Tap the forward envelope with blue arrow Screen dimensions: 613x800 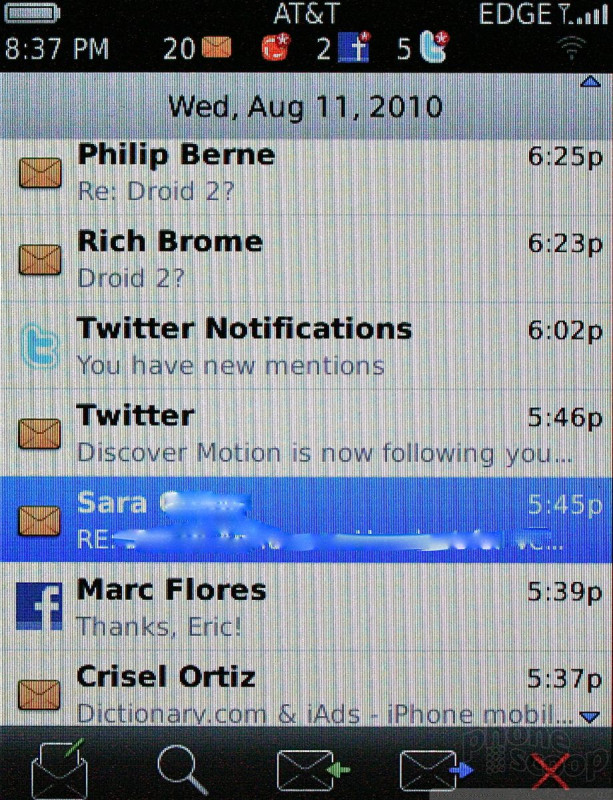point(436,769)
